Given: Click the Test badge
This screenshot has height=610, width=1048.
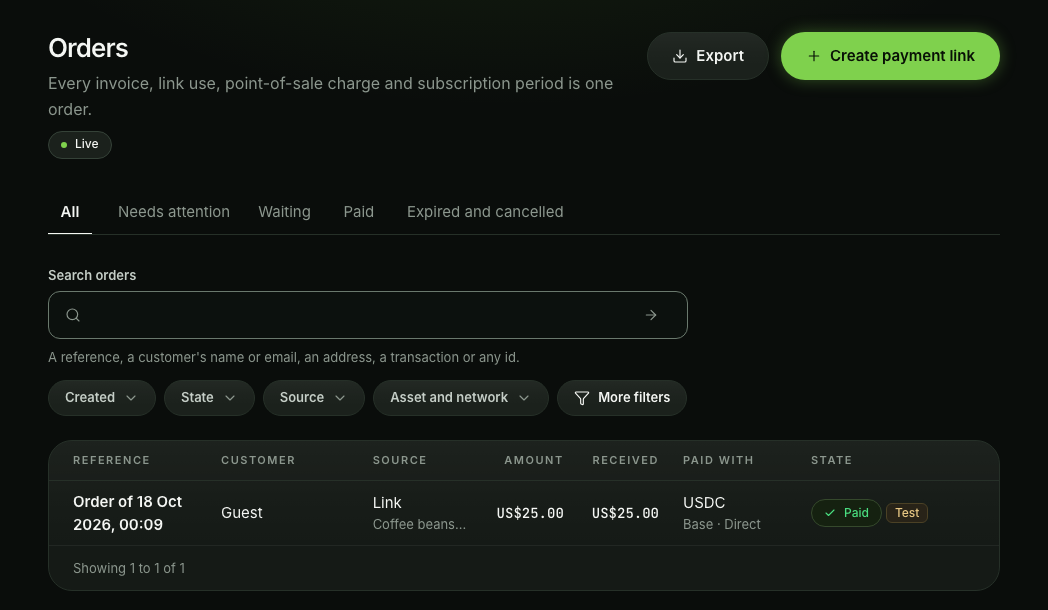Looking at the screenshot, I should point(907,513).
